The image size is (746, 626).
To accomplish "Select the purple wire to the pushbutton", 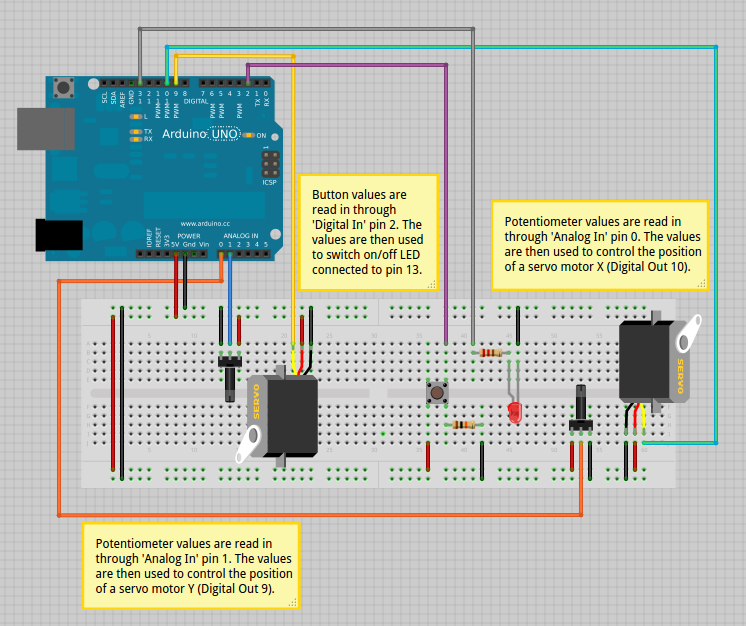I will pos(445,200).
